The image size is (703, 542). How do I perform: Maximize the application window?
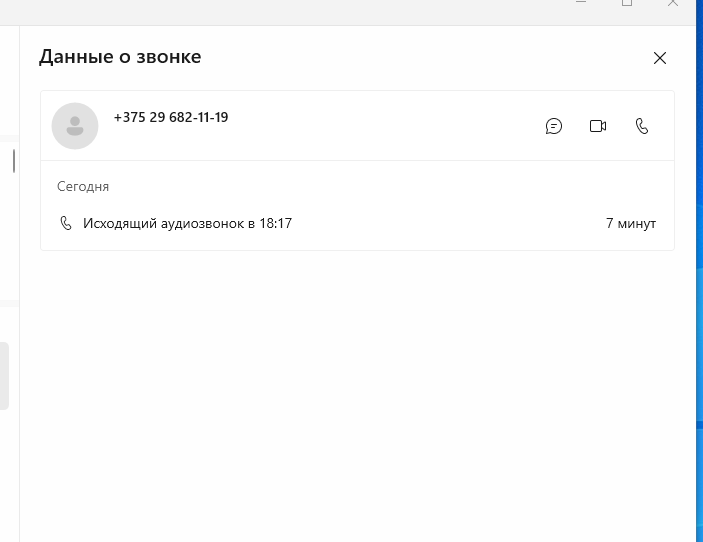pyautogui.click(x=627, y=3)
